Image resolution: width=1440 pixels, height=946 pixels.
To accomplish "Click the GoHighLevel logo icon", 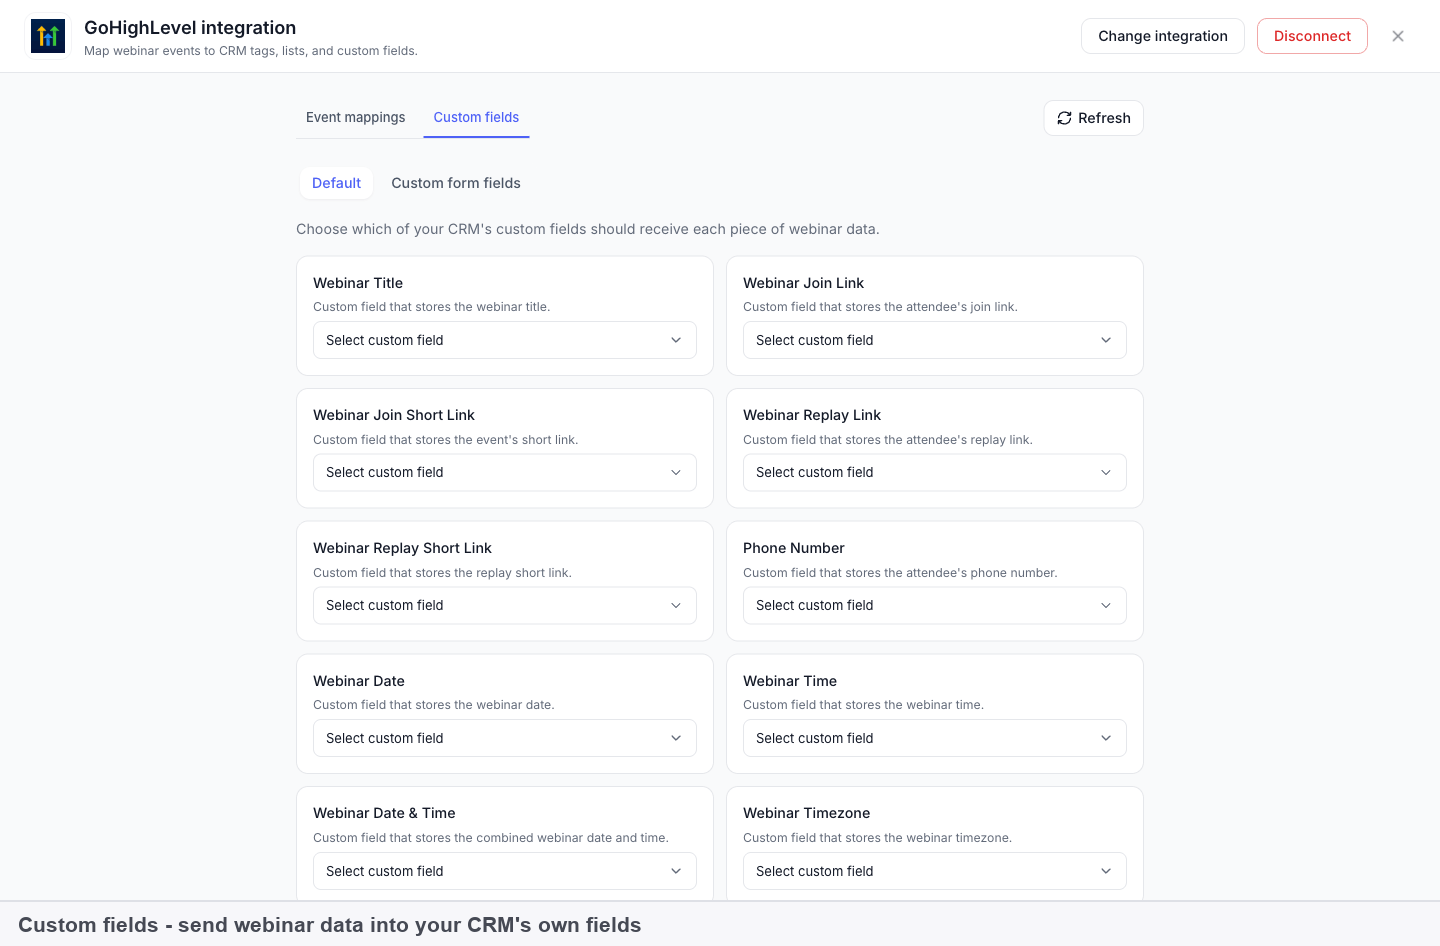I will pos(48,37).
